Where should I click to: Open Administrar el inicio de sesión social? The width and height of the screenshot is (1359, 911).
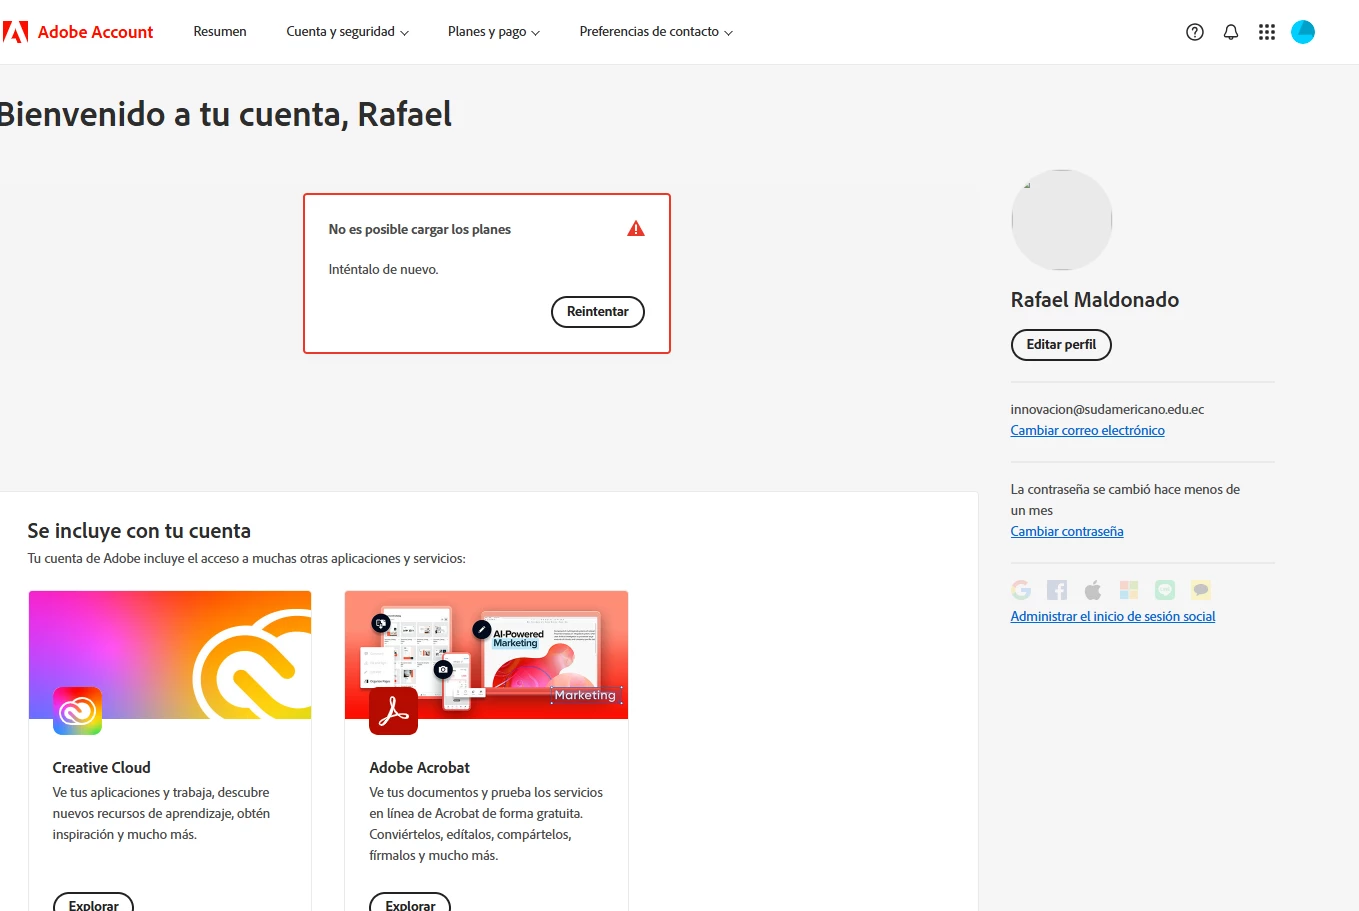pos(1113,617)
